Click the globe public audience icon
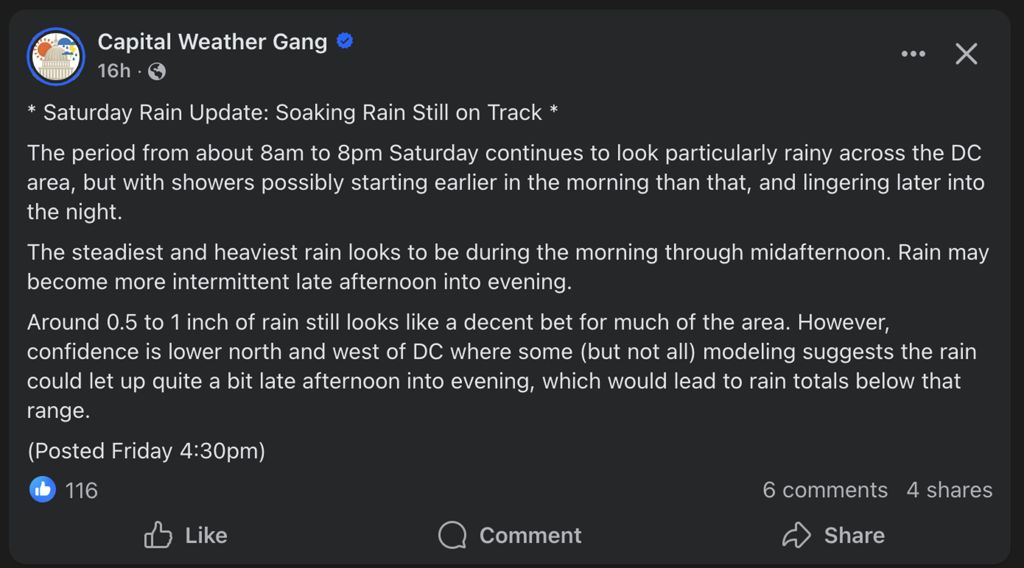This screenshot has width=1024, height=568. (x=157, y=71)
